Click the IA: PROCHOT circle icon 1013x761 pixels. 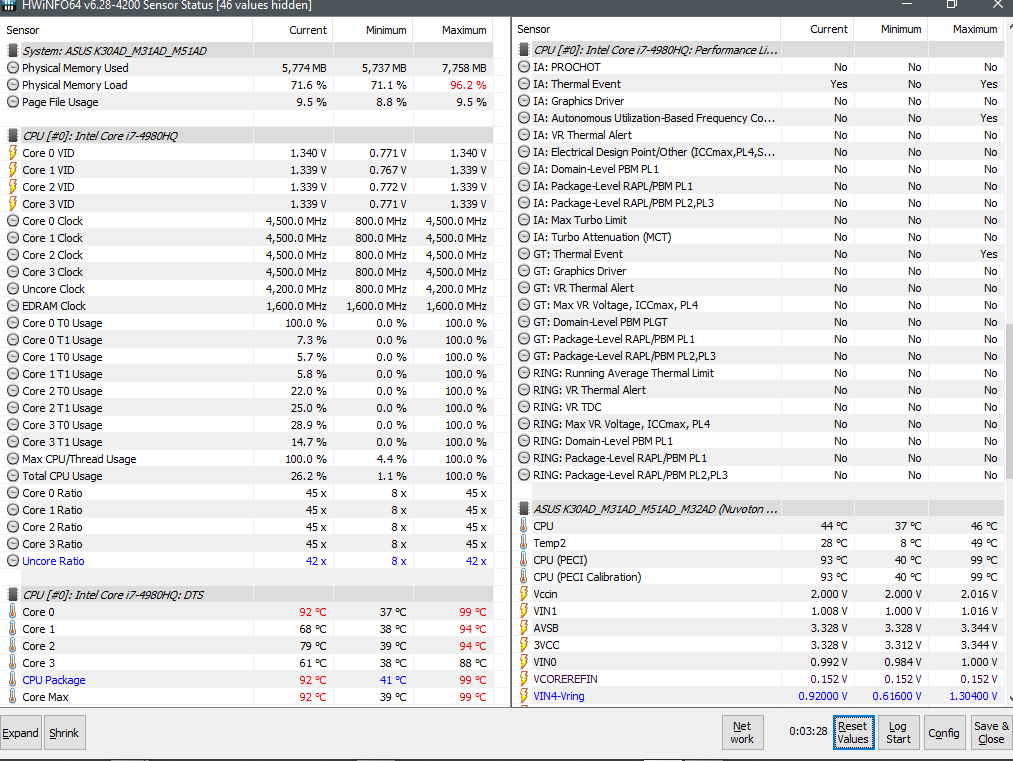pos(524,67)
